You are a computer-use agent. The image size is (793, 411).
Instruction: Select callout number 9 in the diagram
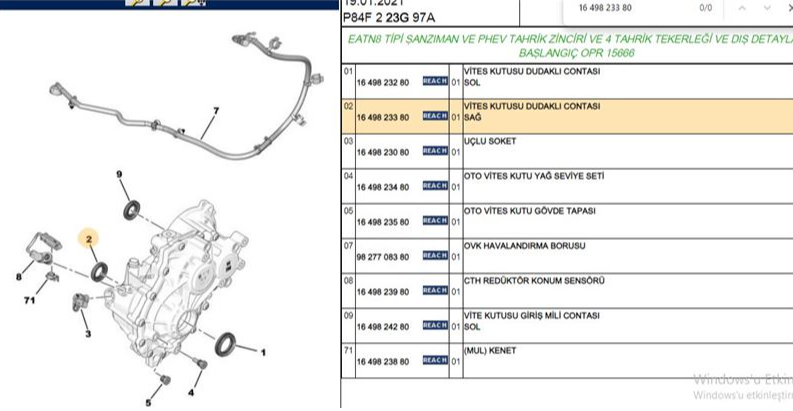[119, 174]
